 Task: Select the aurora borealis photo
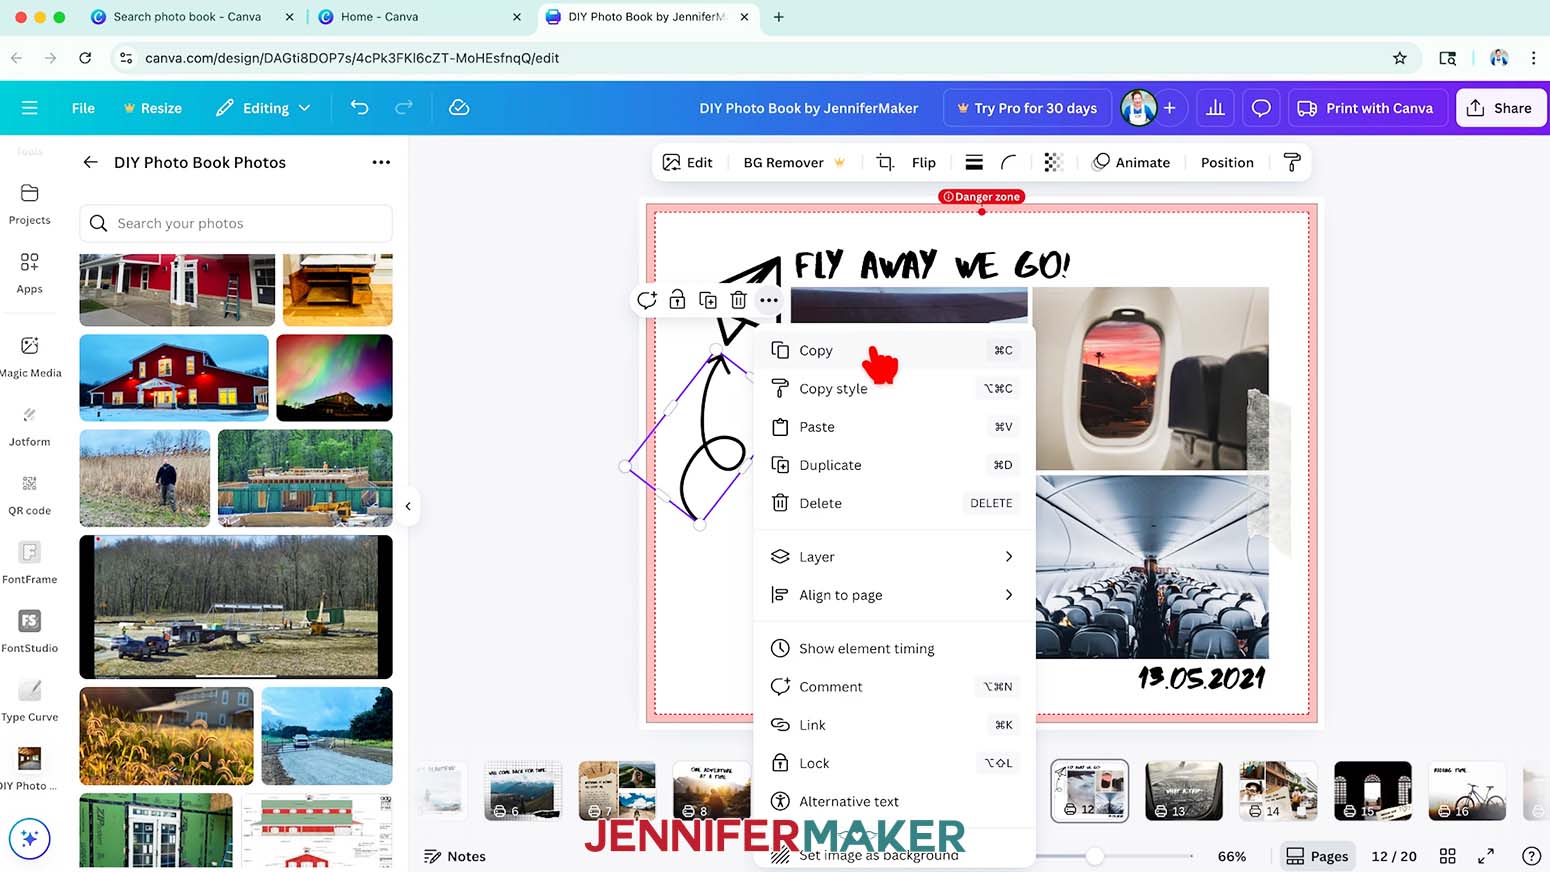pos(334,378)
